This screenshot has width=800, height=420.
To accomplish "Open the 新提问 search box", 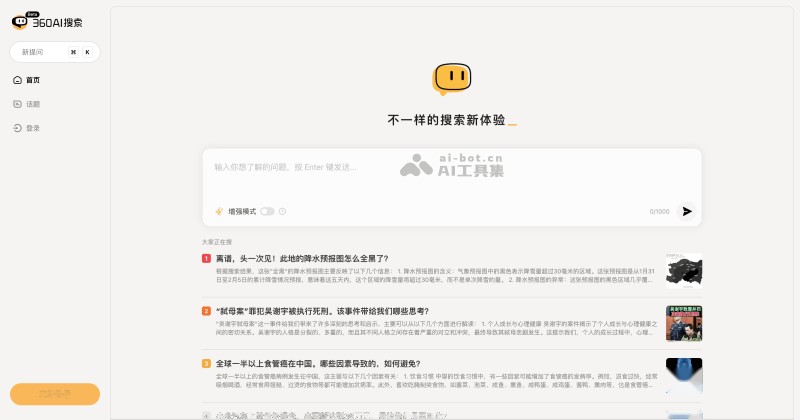I will point(55,52).
